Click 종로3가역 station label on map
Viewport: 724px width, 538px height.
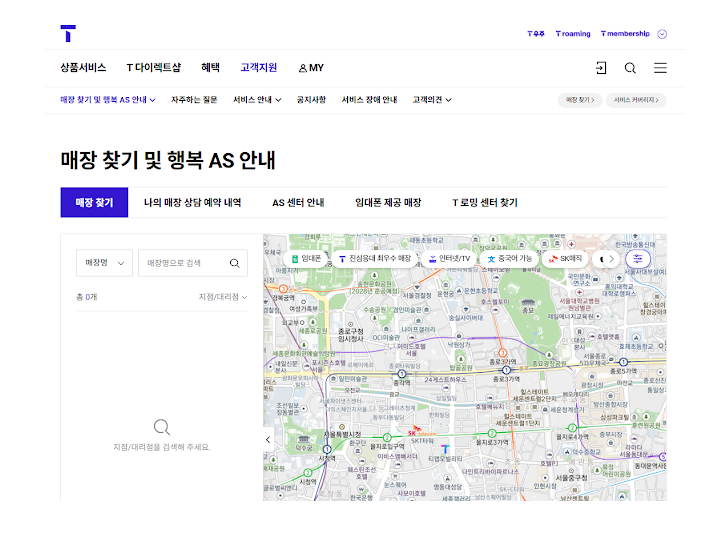[x=505, y=379]
